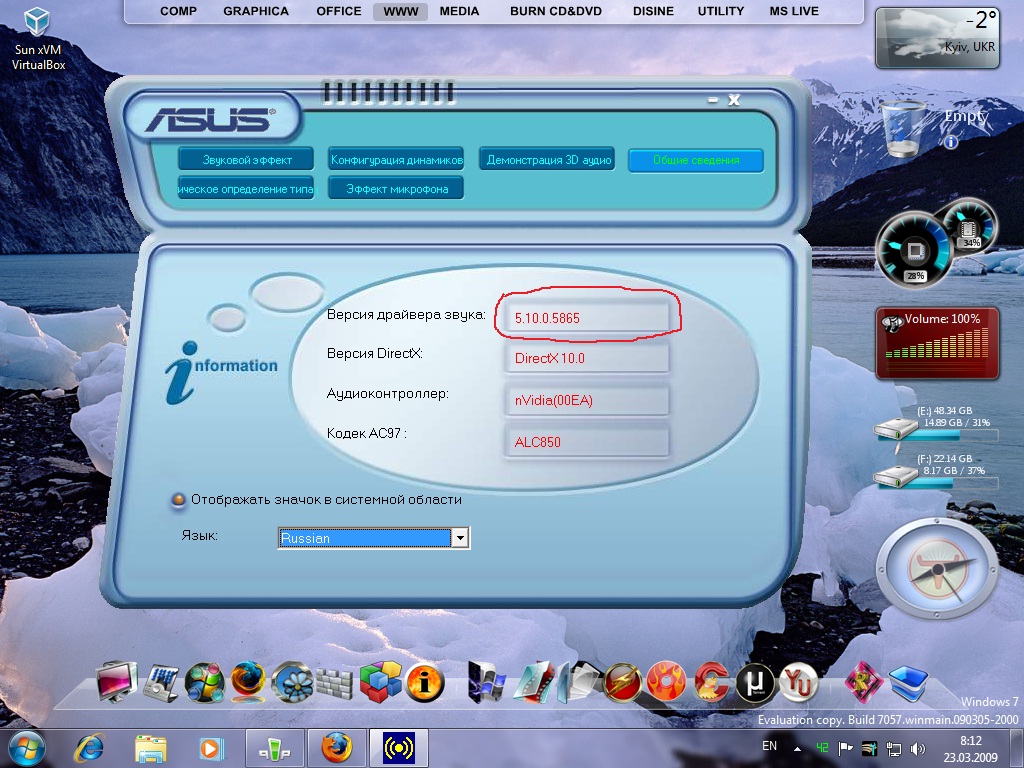Screen dimensions: 1024x768
Task: Launch Firefox from the dock
Action: [248, 682]
